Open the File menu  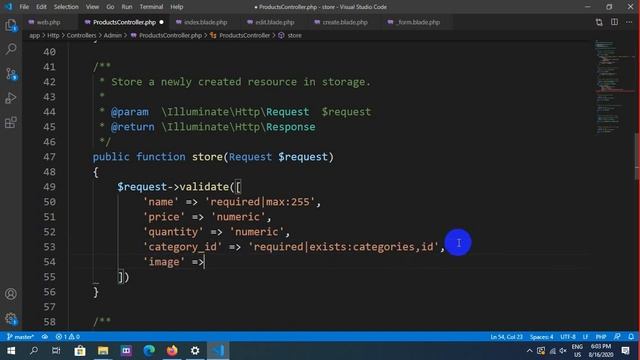click(24, 7)
